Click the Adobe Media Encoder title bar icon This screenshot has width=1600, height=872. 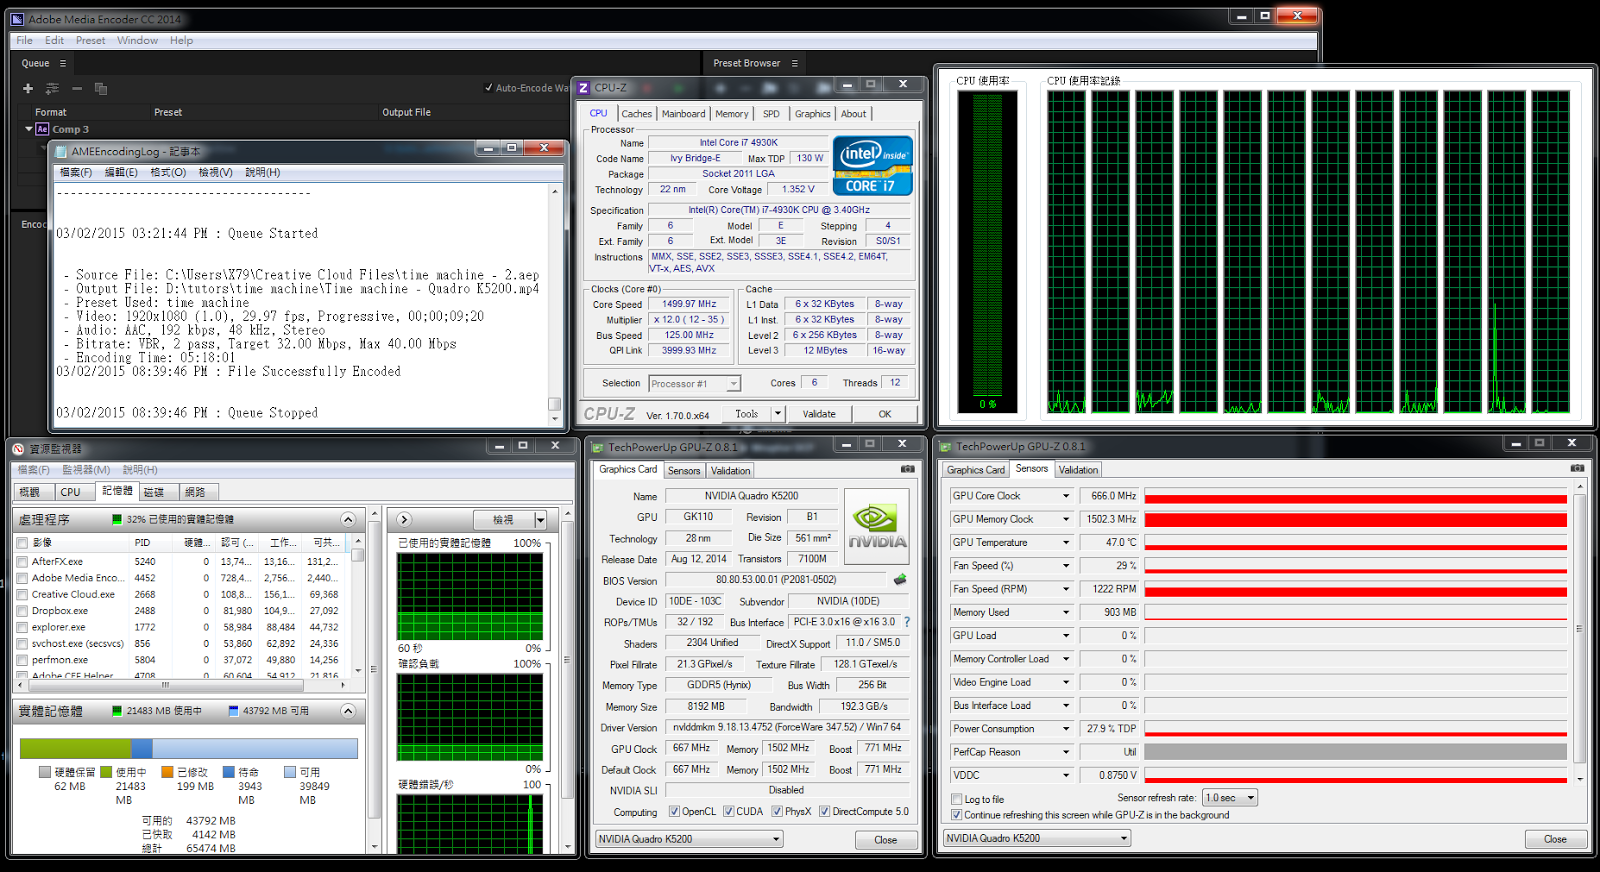tap(17, 18)
